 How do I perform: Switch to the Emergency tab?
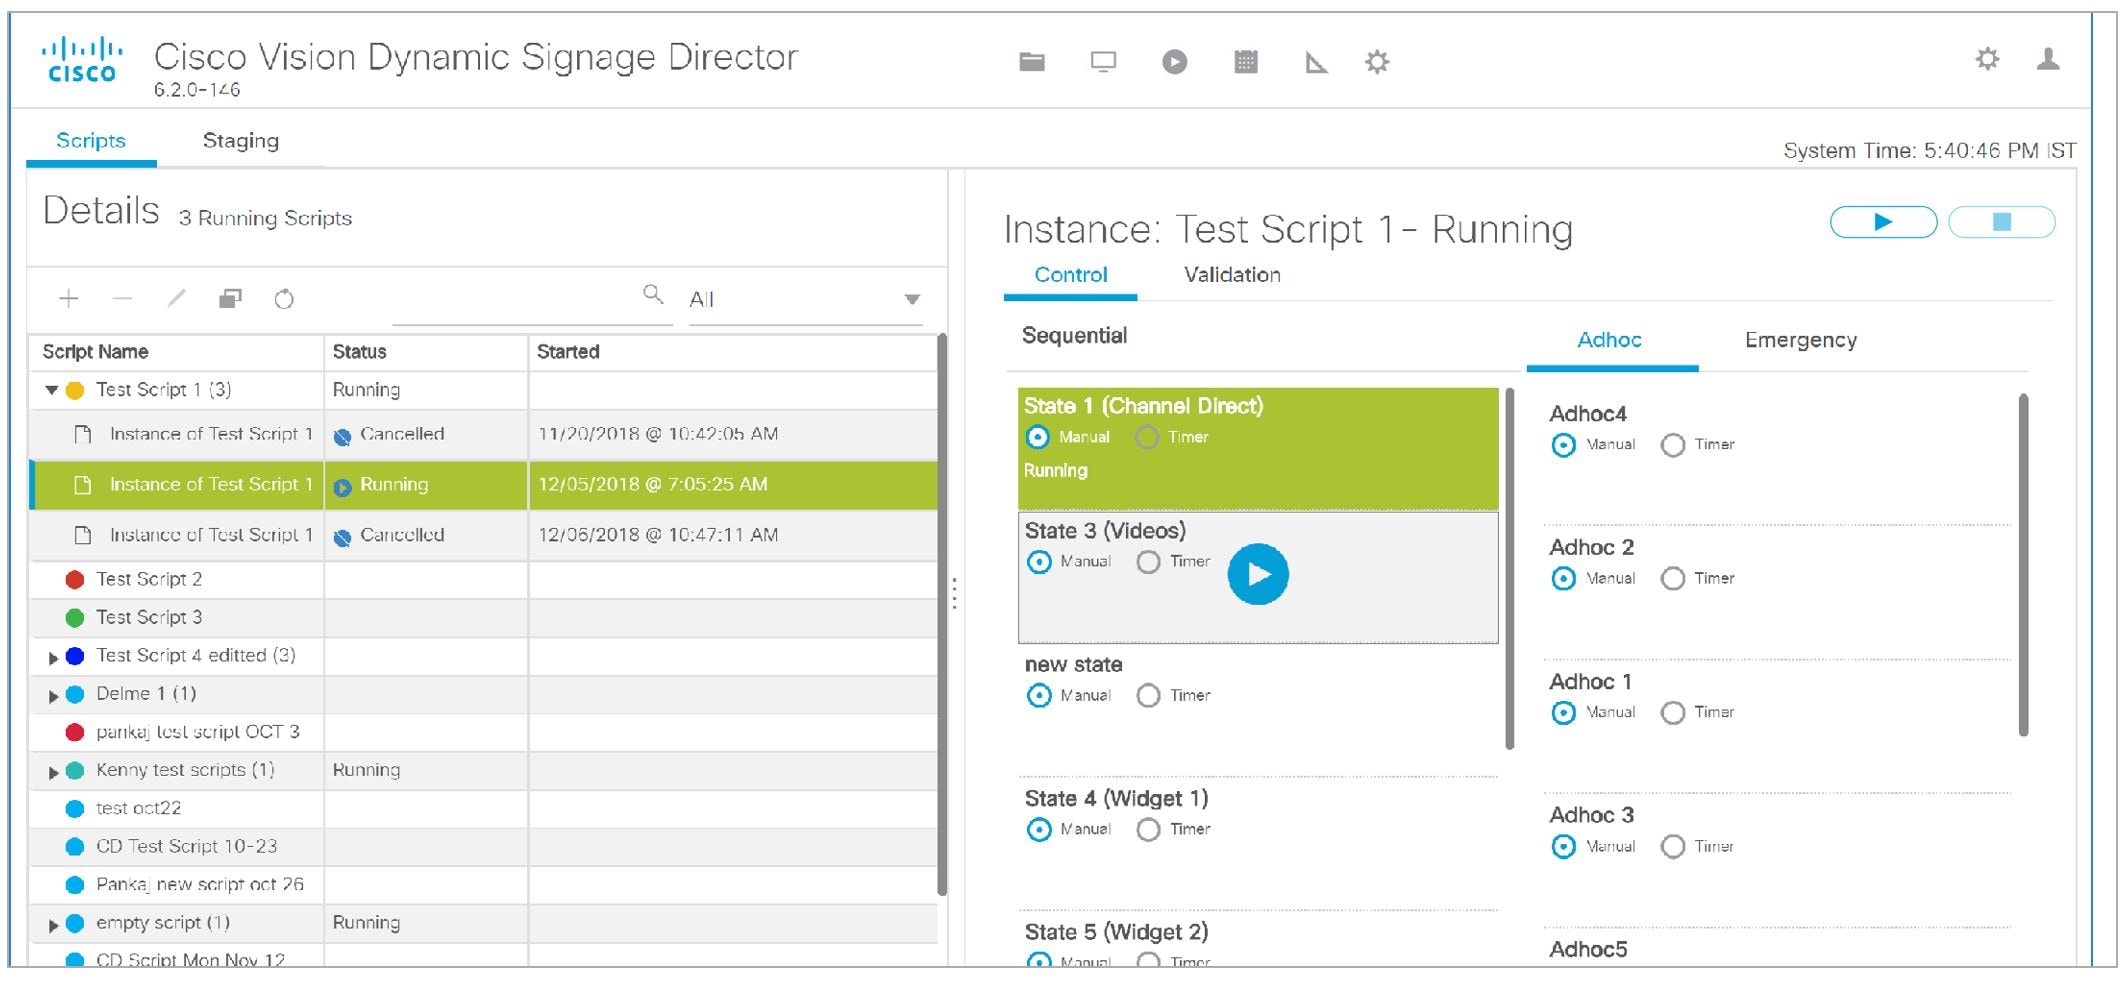pos(1800,340)
